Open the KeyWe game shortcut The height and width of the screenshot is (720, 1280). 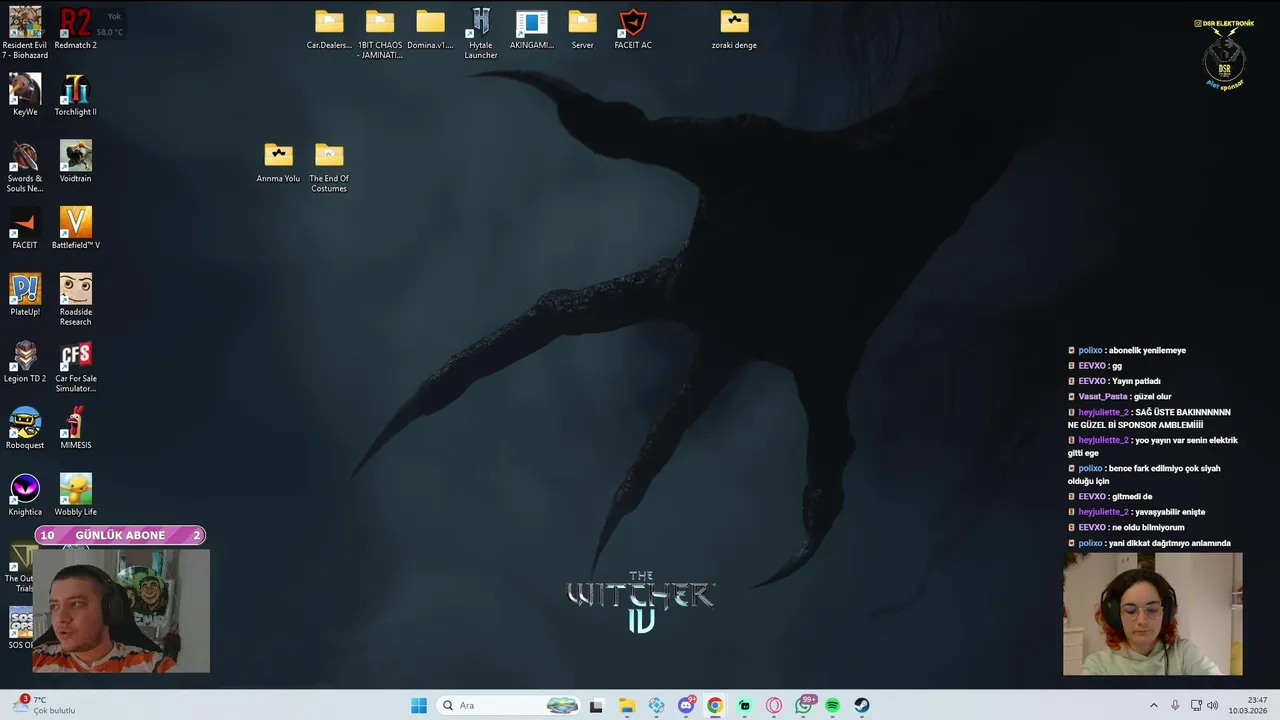pos(25,95)
